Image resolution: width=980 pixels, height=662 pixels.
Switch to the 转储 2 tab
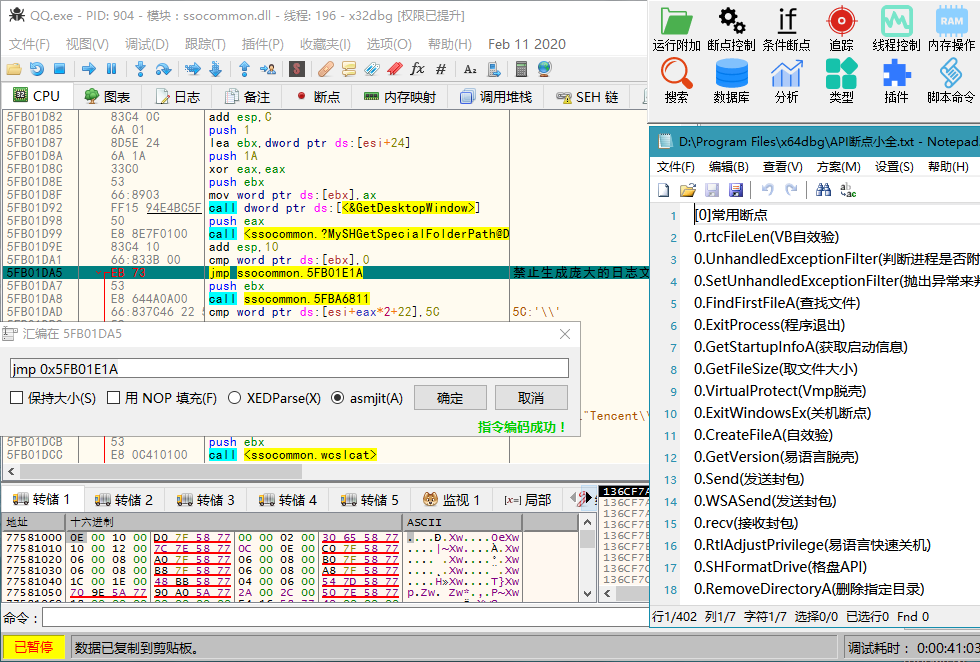(x=124, y=500)
